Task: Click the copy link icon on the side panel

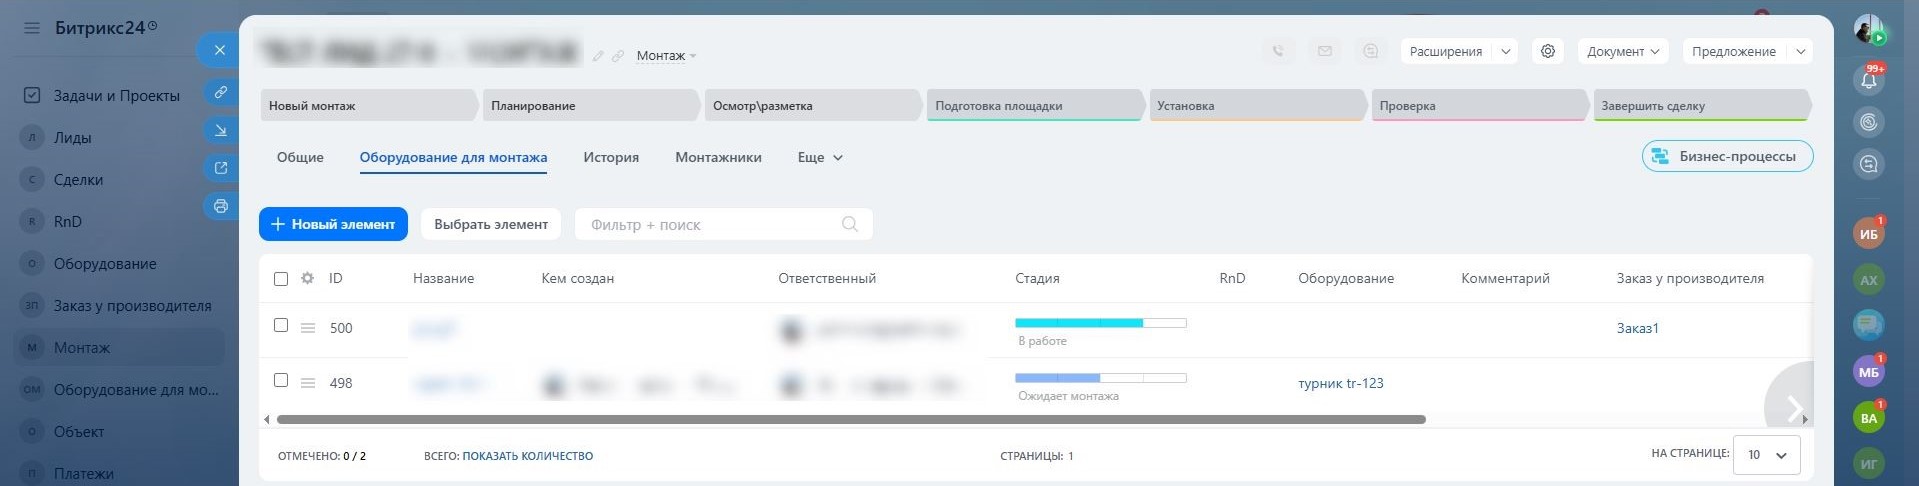Action: (x=220, y=92)
